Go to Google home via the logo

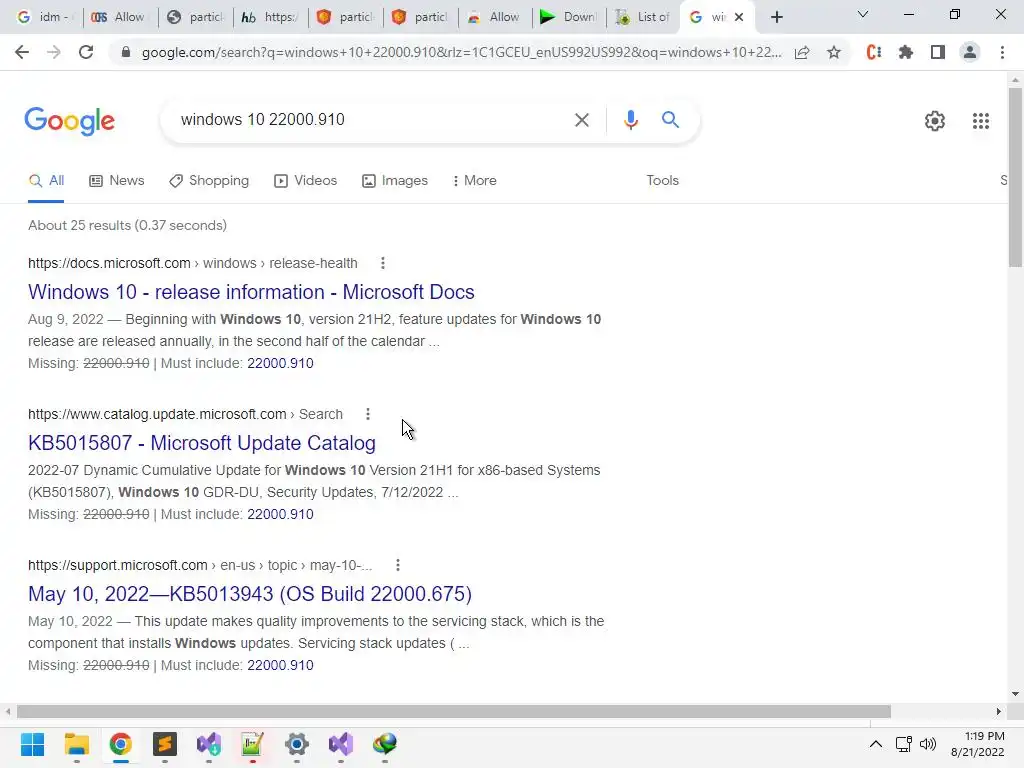click(x=69, y=121)
